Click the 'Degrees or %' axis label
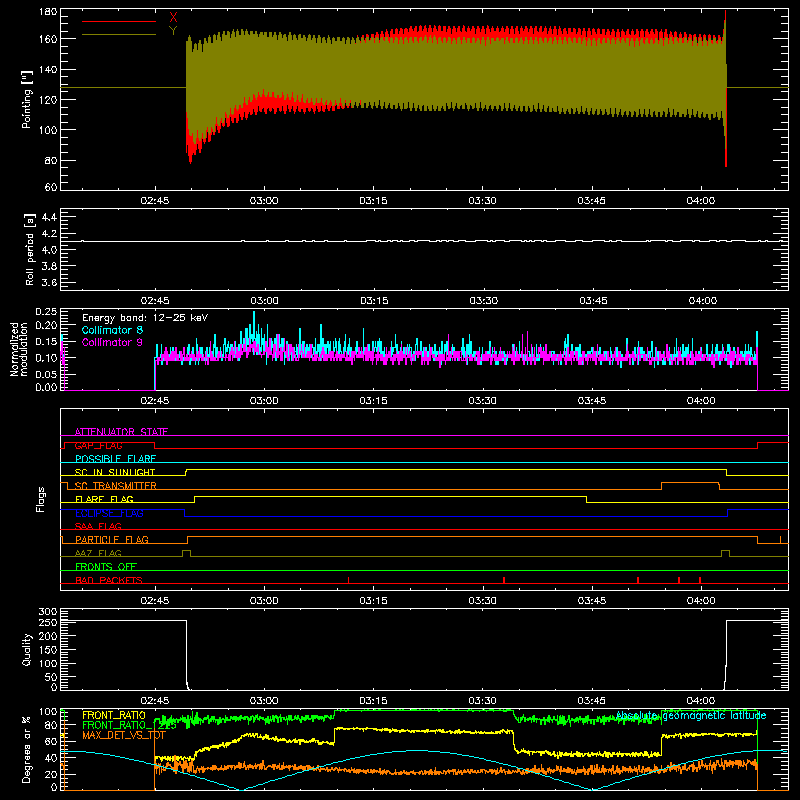 pyautogui.click(x=27, y=749)
